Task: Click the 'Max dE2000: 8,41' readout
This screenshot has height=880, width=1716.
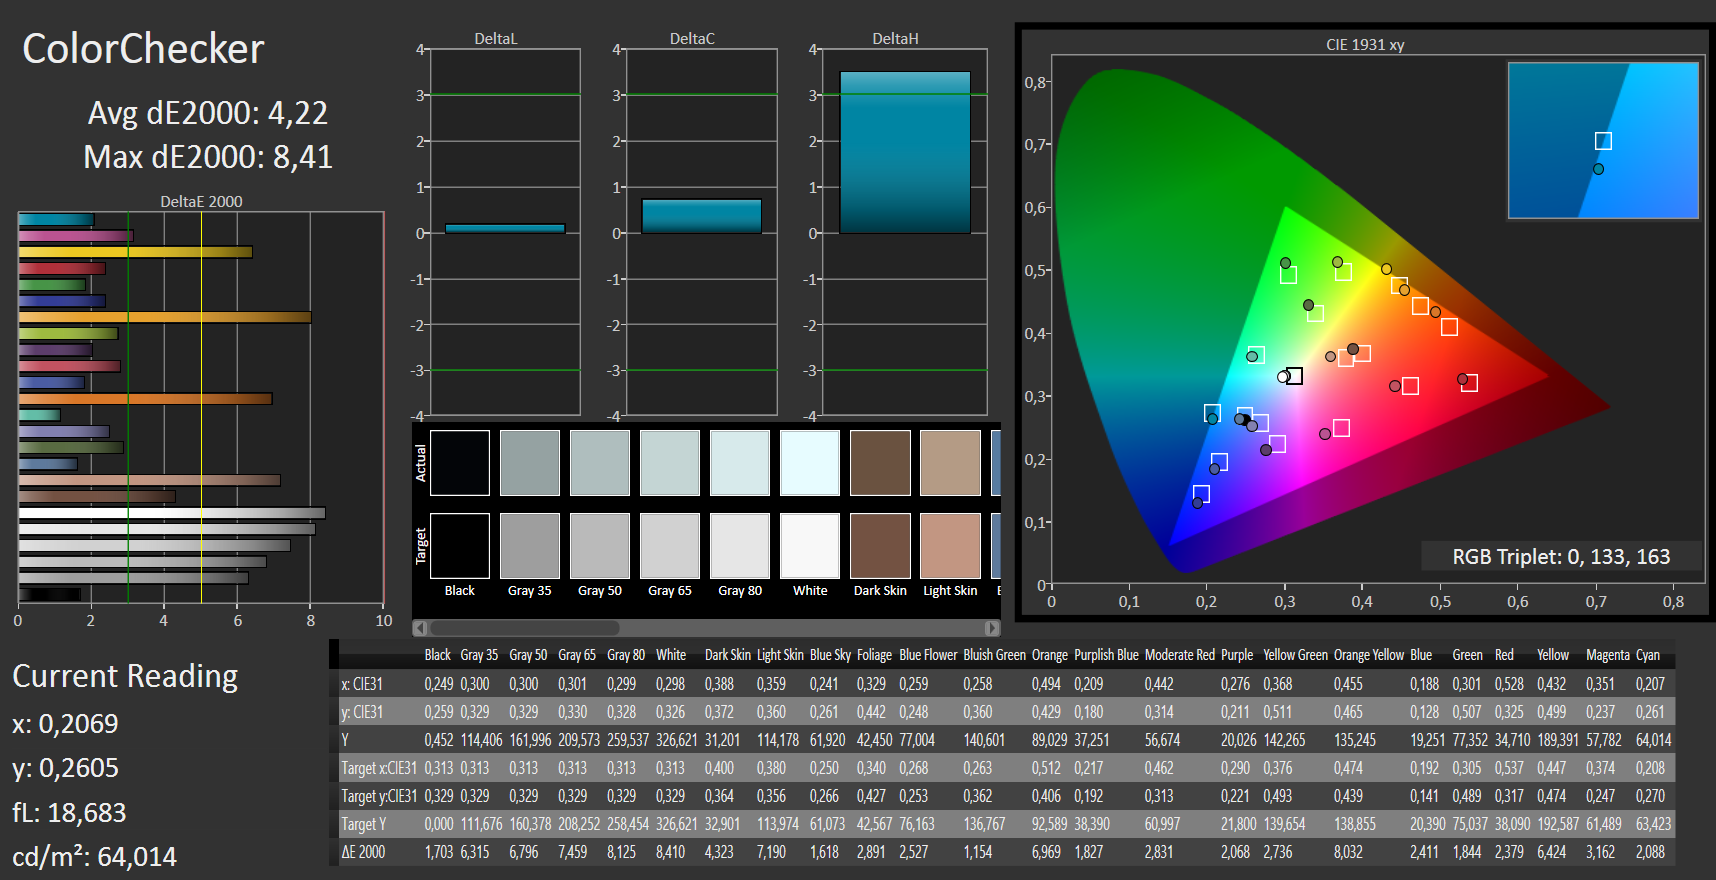Action: click(208, 157)
